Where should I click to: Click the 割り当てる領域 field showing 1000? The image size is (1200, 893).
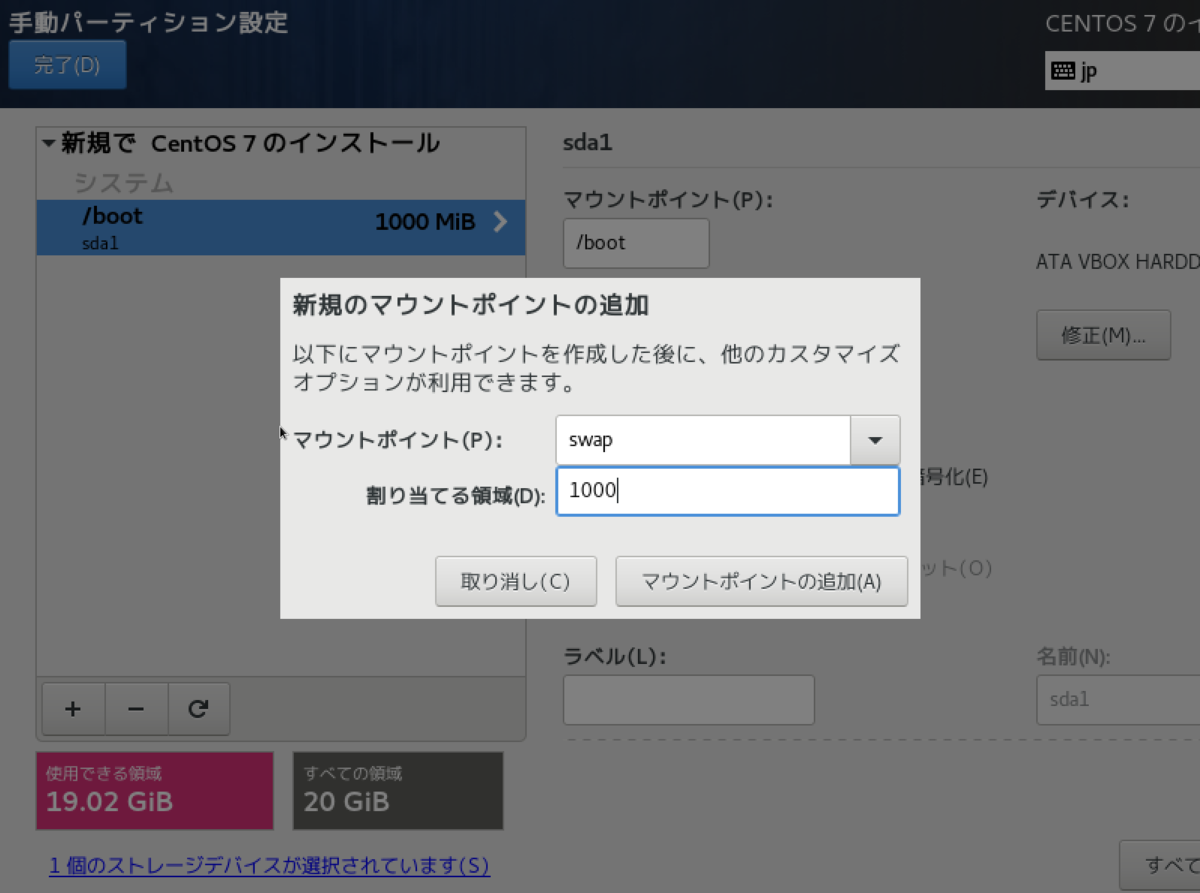tap(727, 491)
